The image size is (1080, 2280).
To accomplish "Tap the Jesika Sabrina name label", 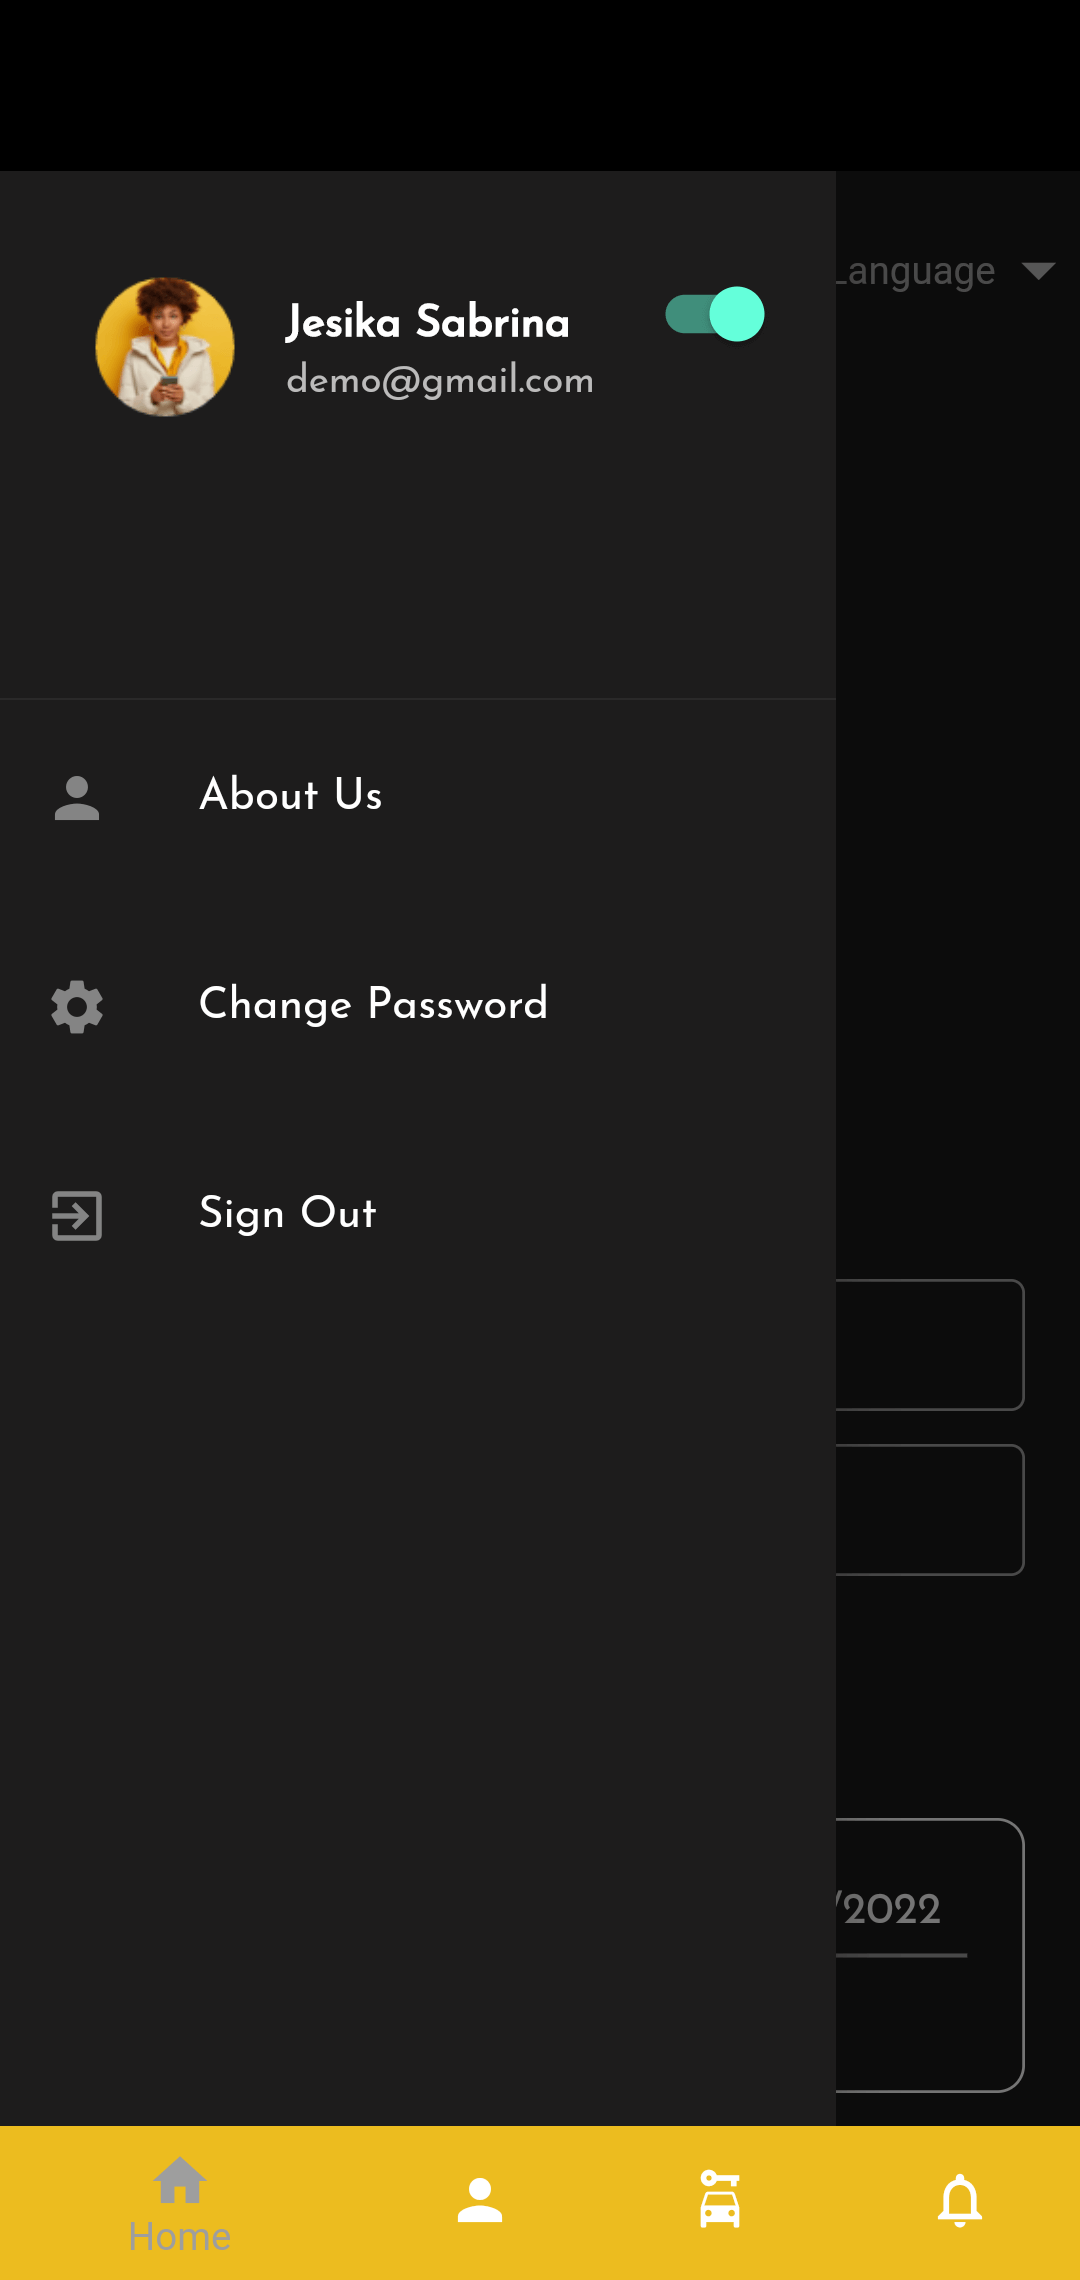I will point(428,322).
